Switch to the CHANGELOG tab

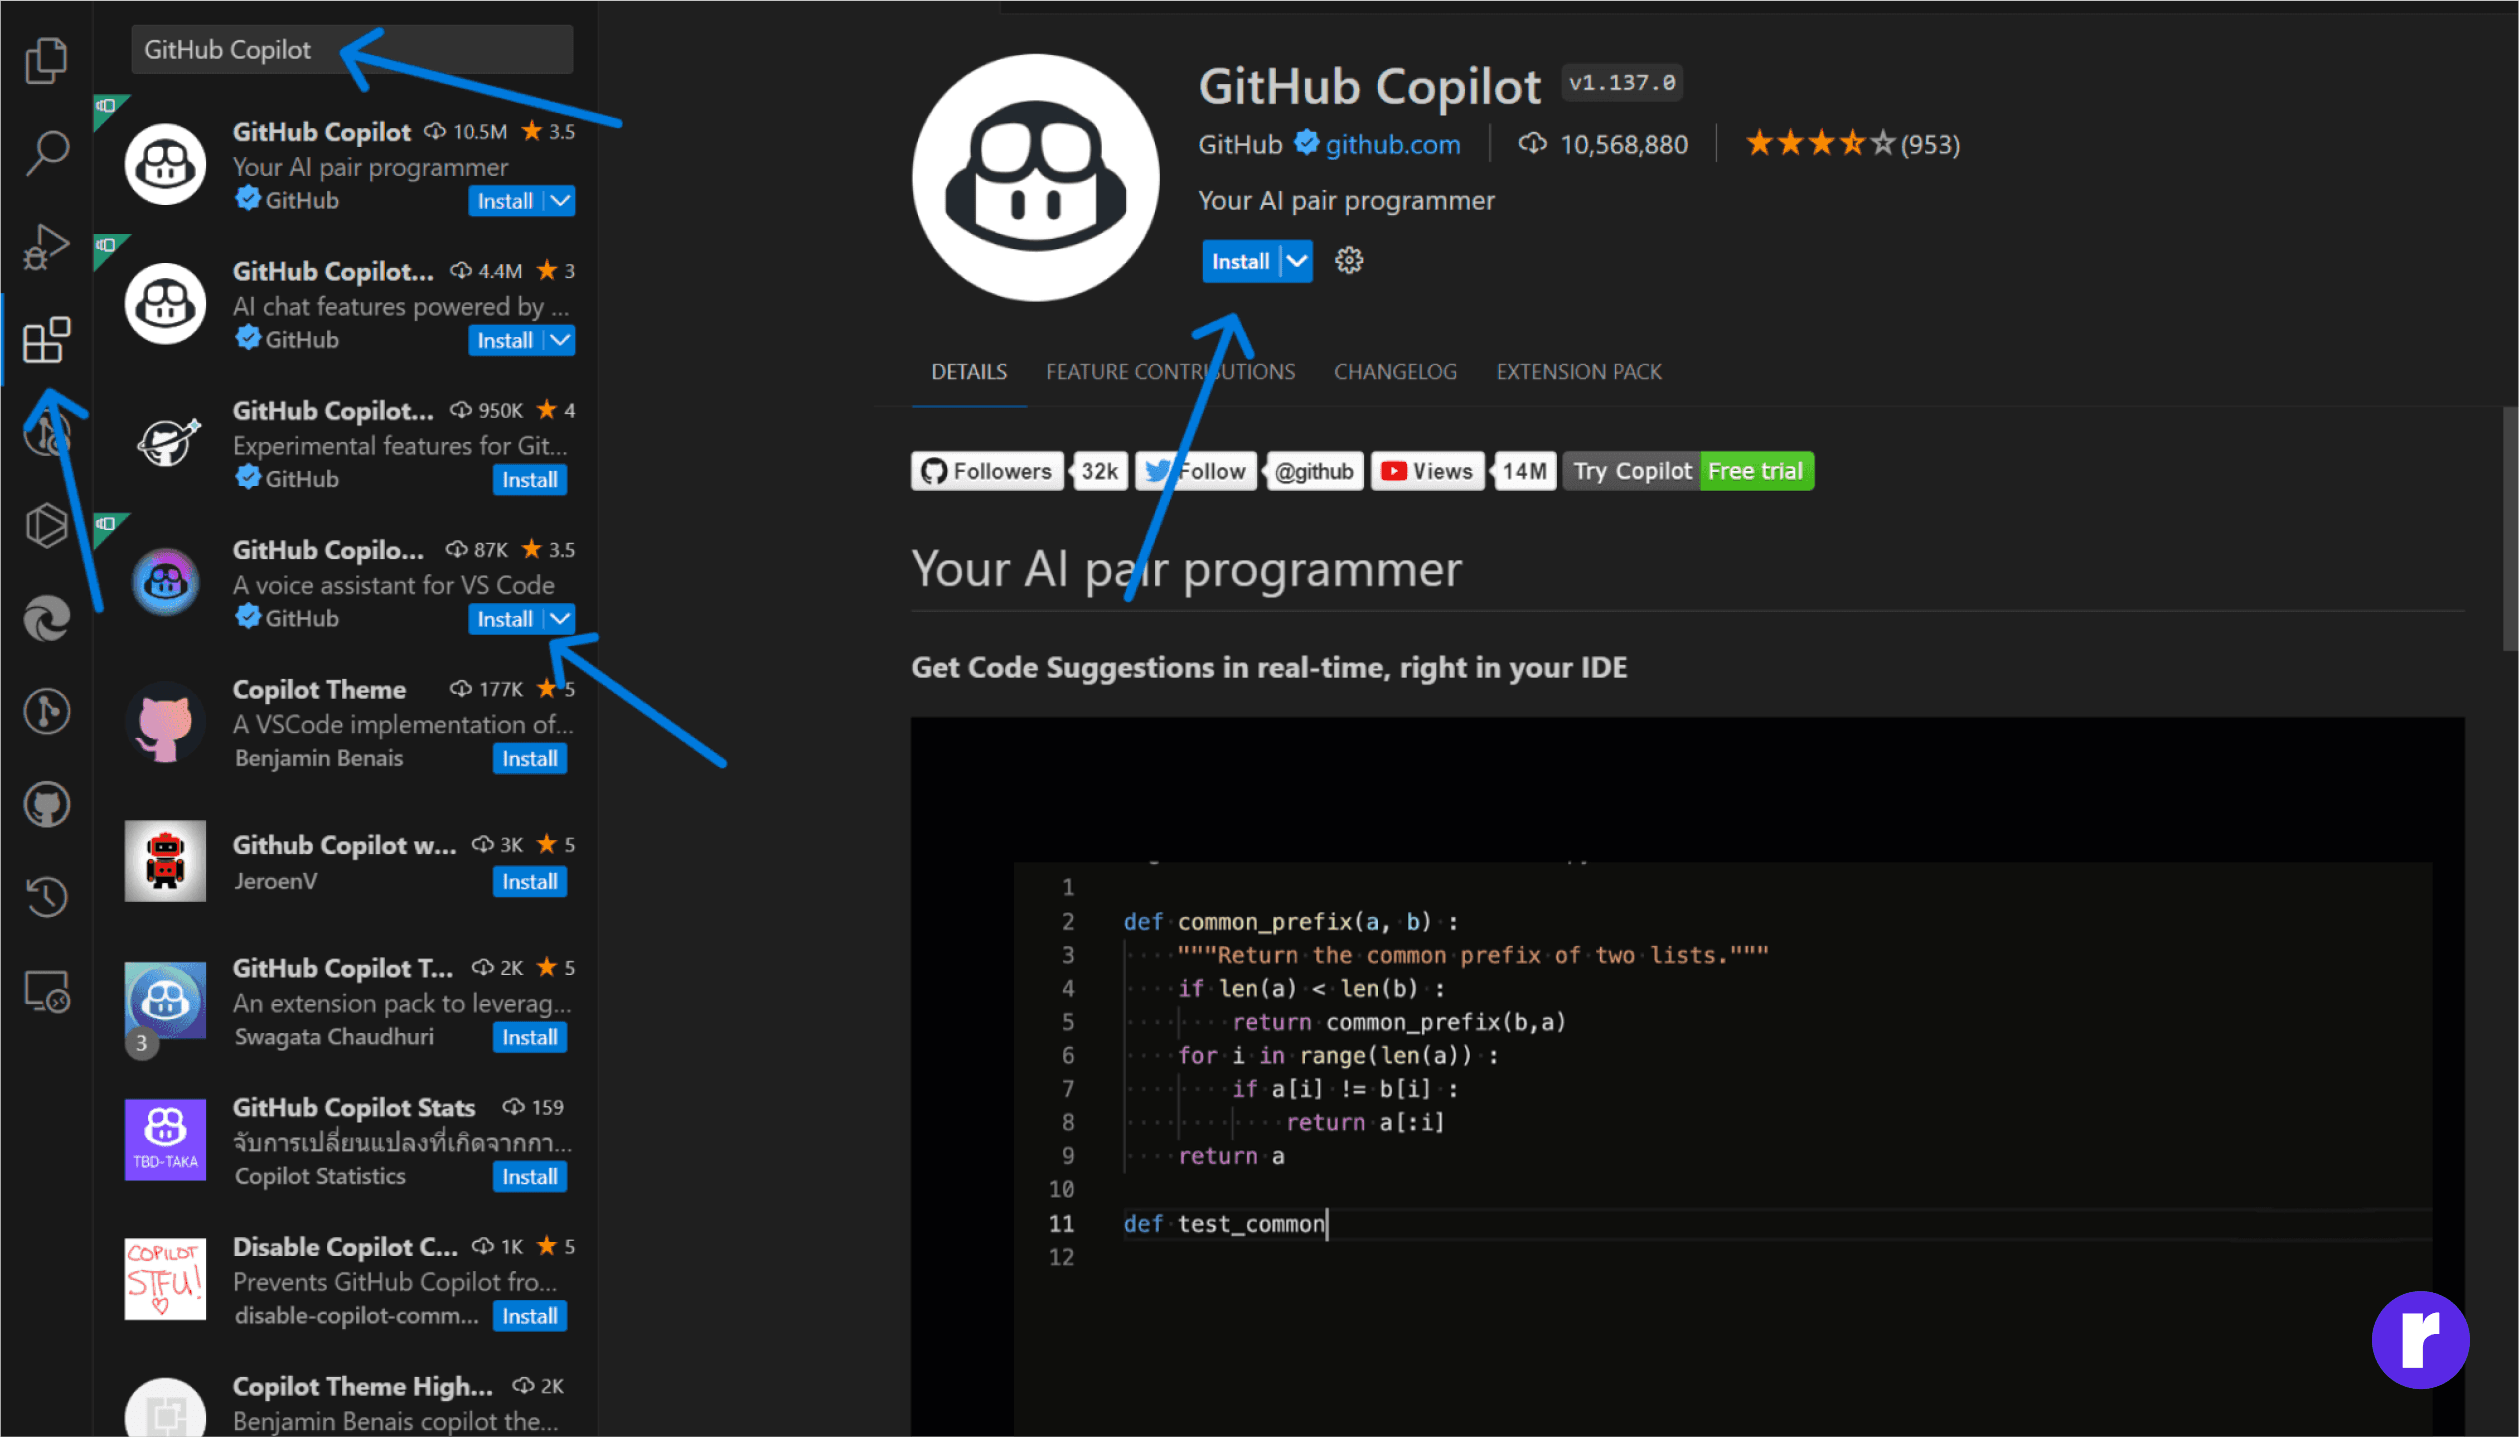[1395, 372]
